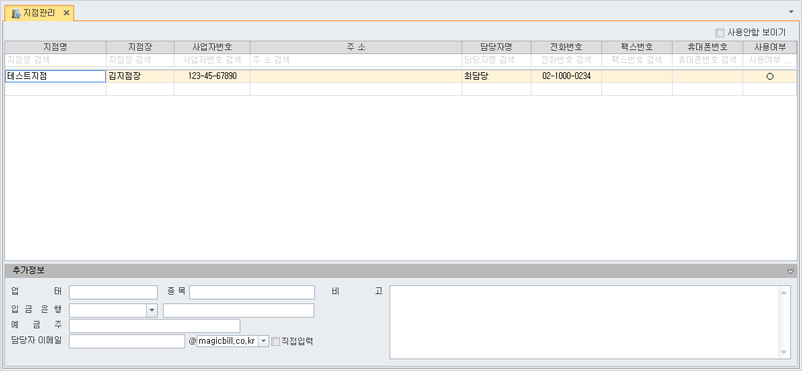Sort by 지점명 column header
802x371 pixels.
click(x=56, y=47)
